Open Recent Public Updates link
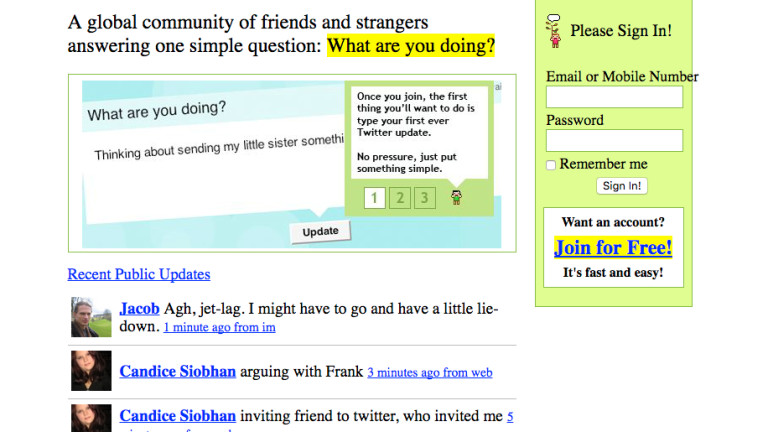This screenshot has height=432, width=768. click(x=139, y=274)
